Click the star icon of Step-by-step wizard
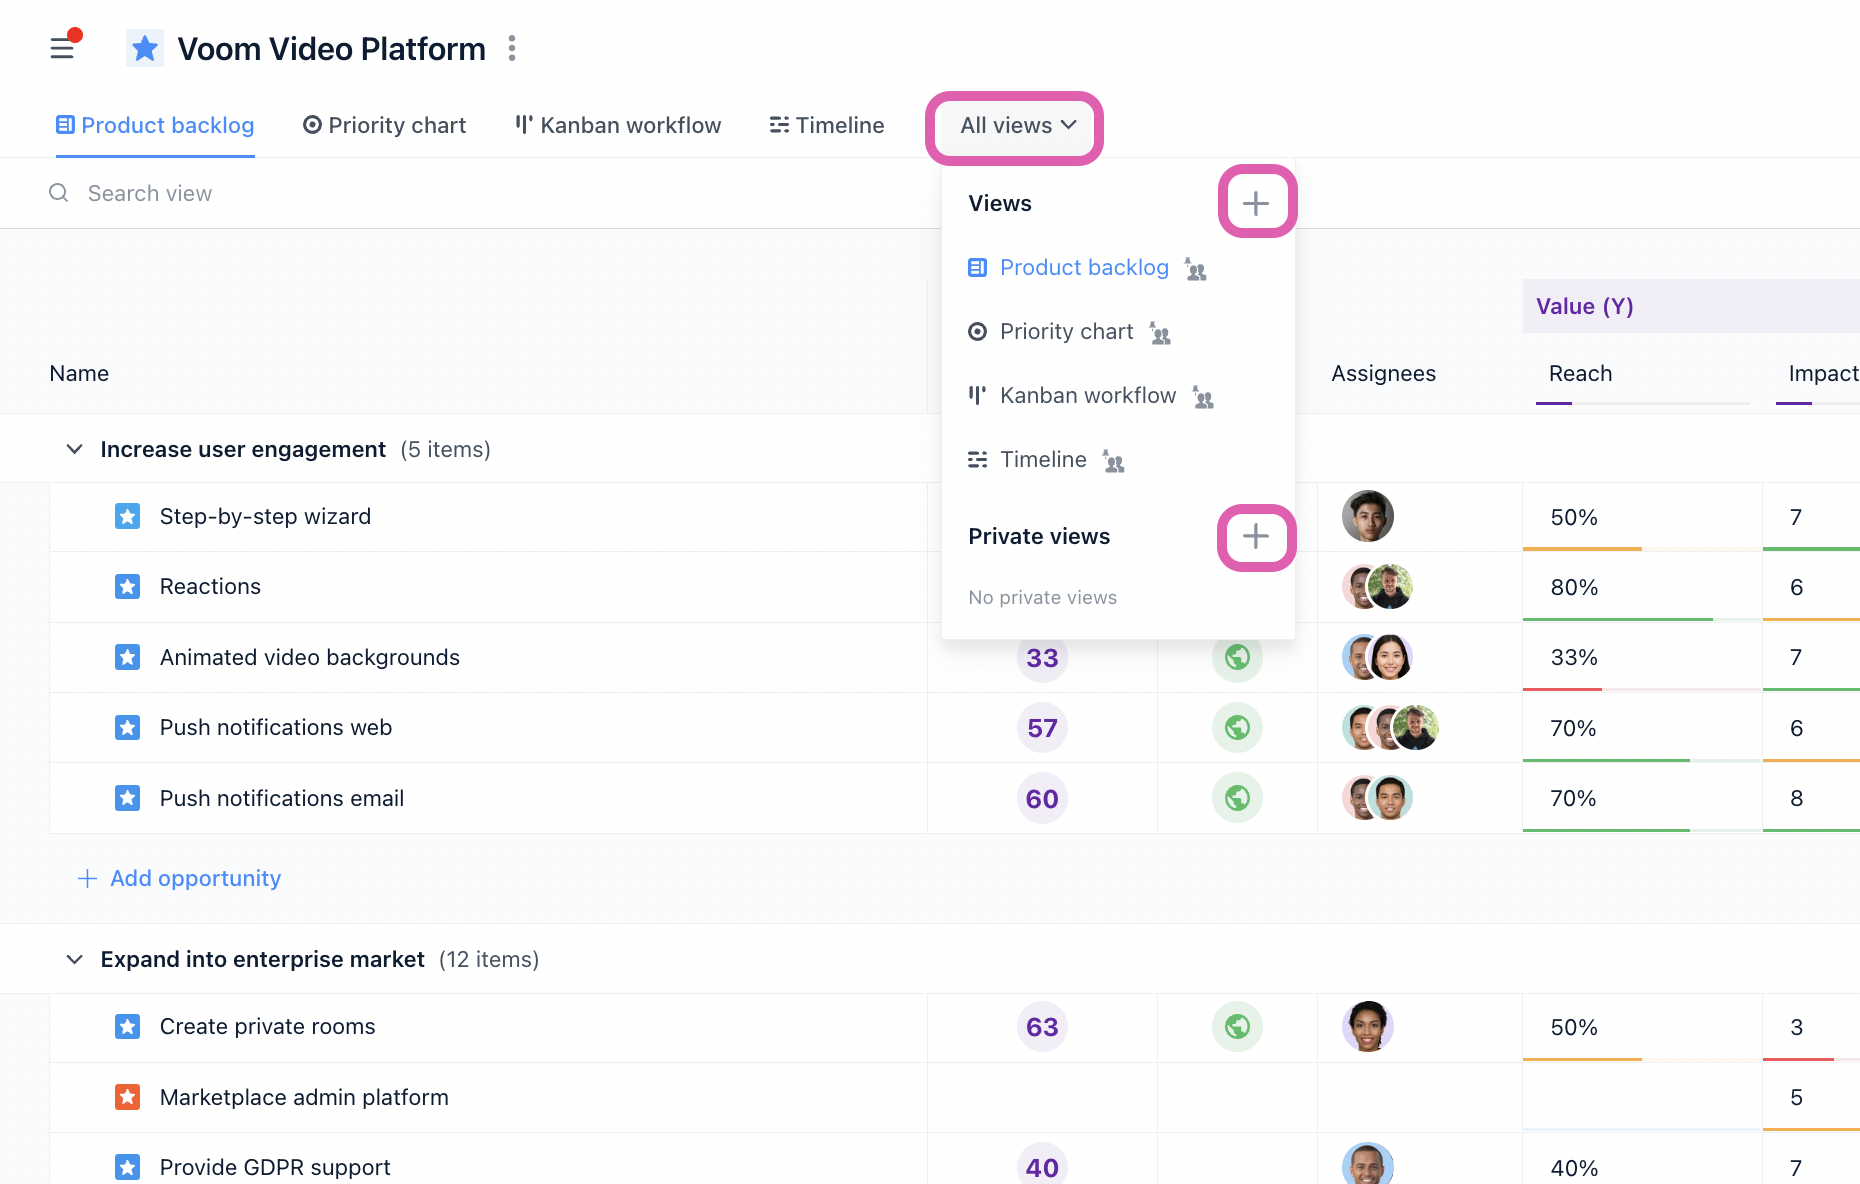1860x1184 pixels. pyautogui.click(x=127, y=516)
